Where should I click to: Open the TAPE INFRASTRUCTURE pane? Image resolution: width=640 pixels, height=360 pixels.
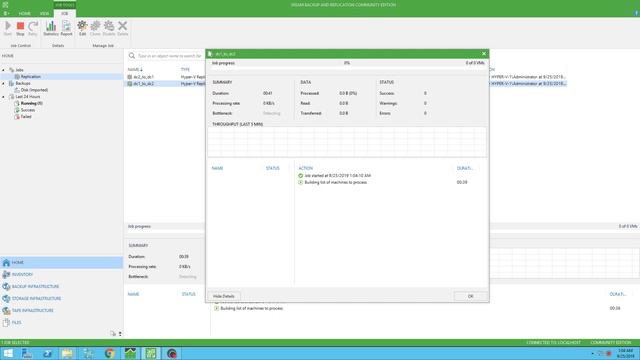61,310
